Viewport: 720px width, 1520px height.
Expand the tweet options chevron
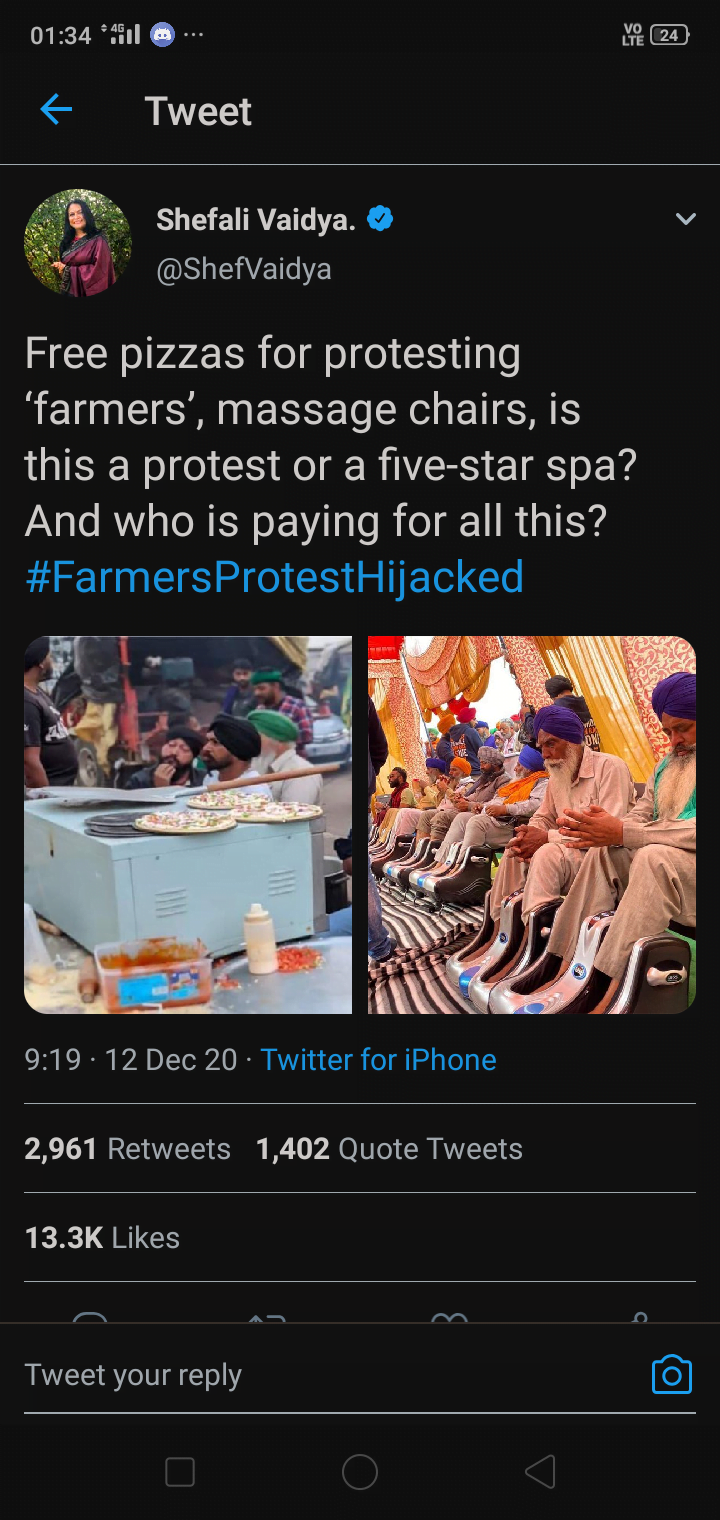(x=685, y=219)
